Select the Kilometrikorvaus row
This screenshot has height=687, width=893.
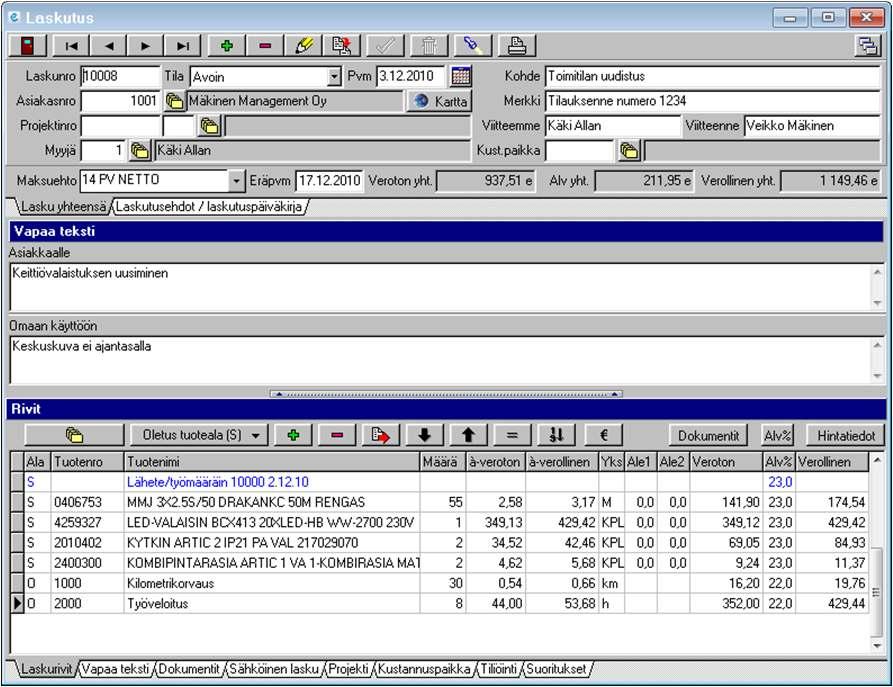coord(440,583)
